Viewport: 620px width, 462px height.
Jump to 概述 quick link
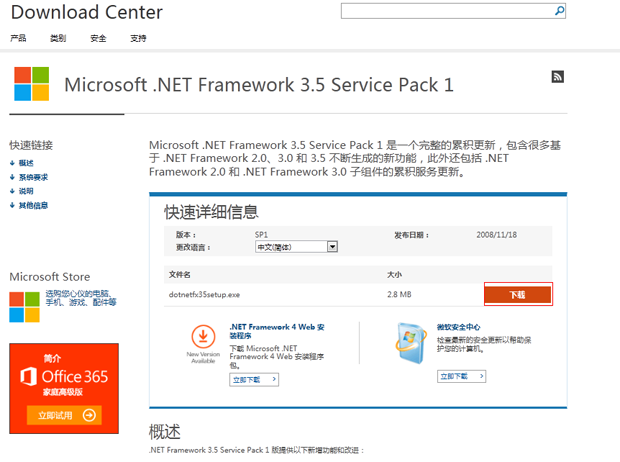pyautogui.click(x=26, y=163)
